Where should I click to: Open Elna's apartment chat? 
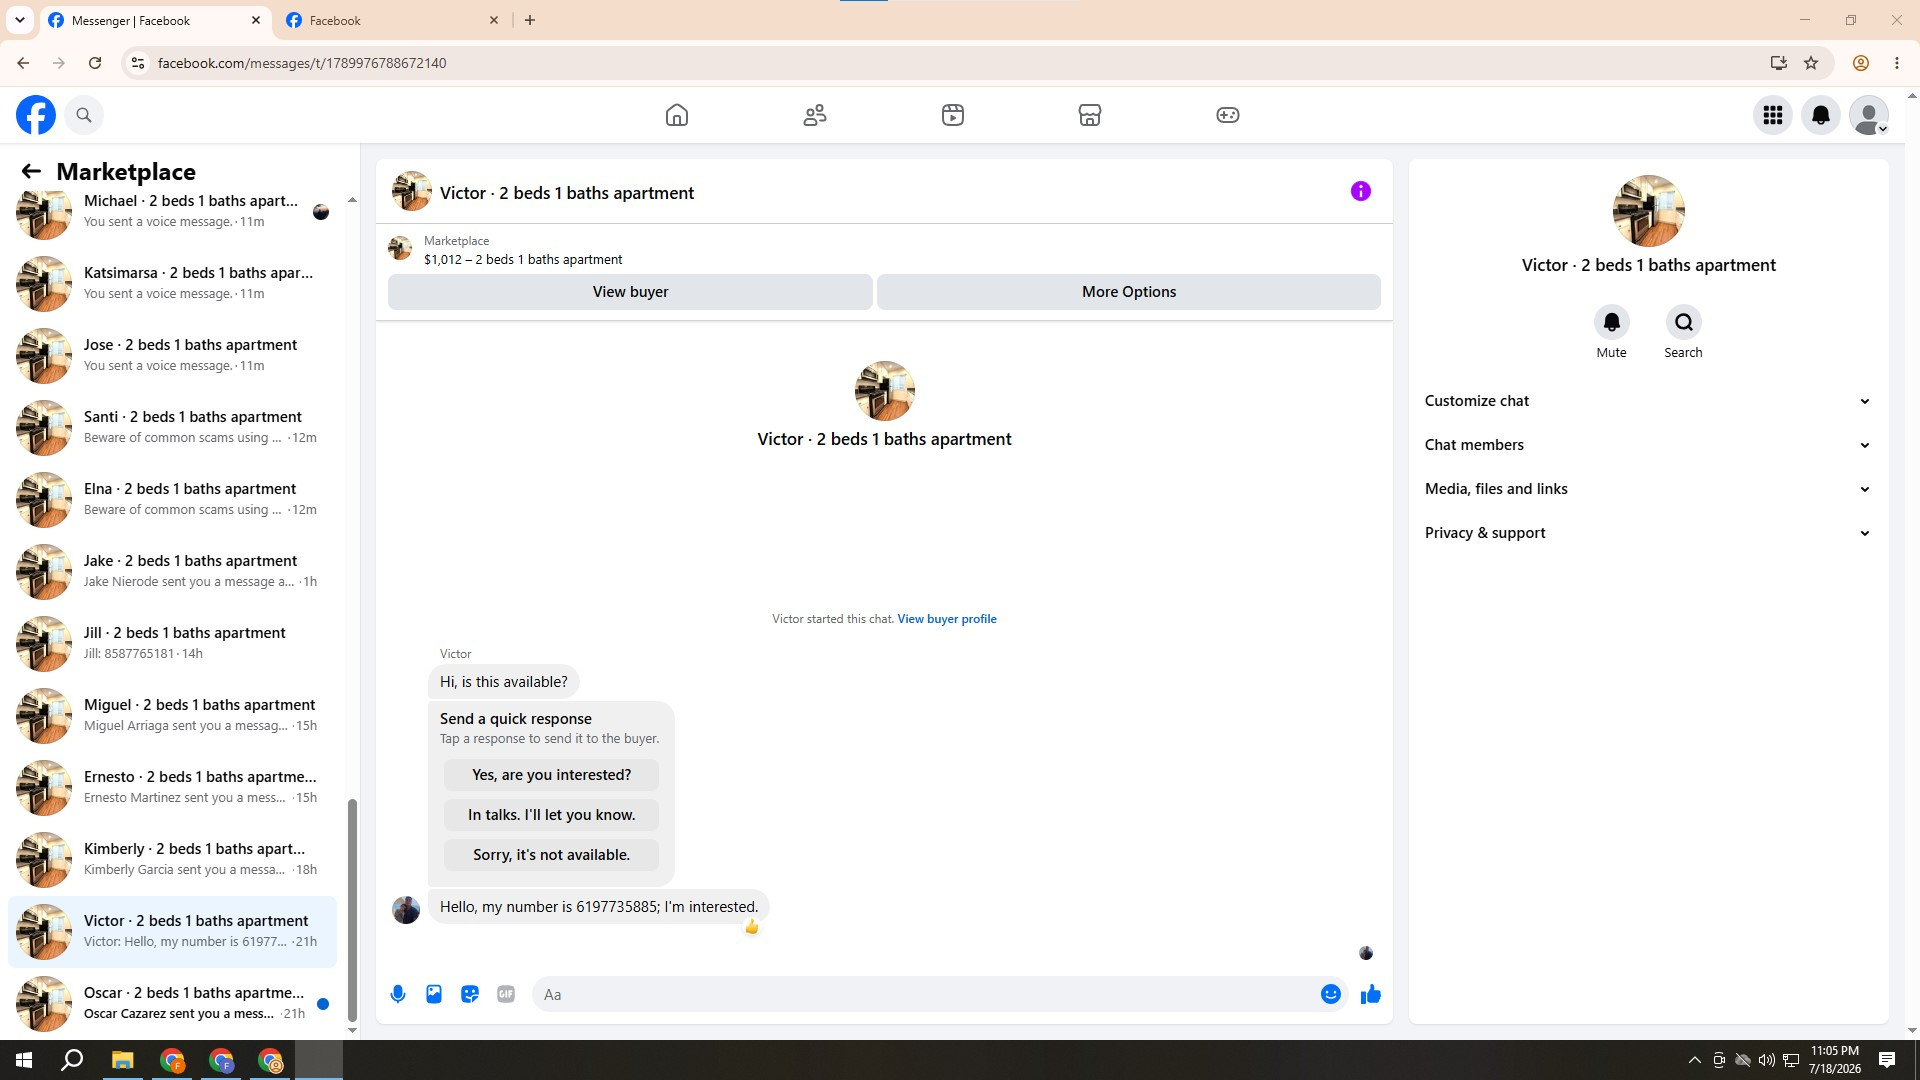click(x=172, y=499)
